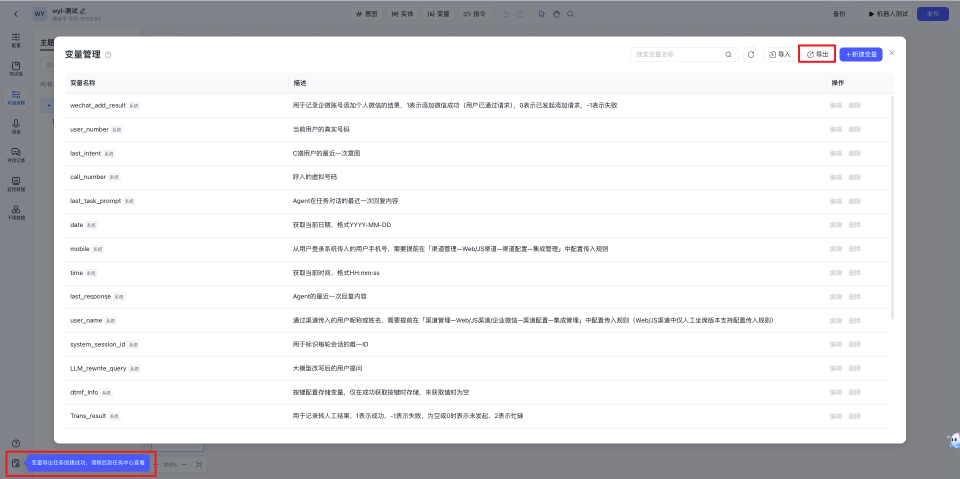The width and height of the screenshot is (960, 479).
Task: Click the 导出 export button
Action: [x=817, y=54]
